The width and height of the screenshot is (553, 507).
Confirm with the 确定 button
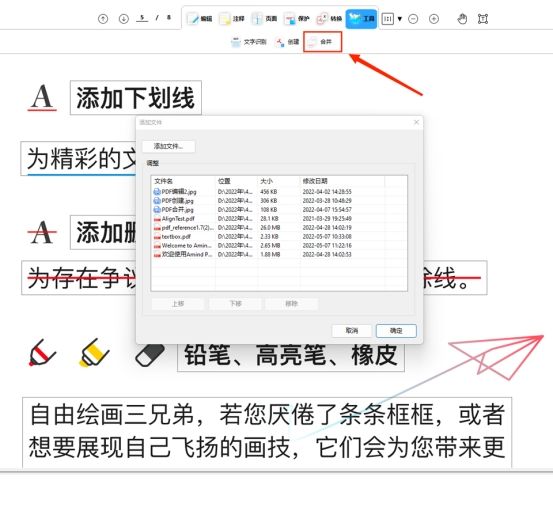pos(396,331)
